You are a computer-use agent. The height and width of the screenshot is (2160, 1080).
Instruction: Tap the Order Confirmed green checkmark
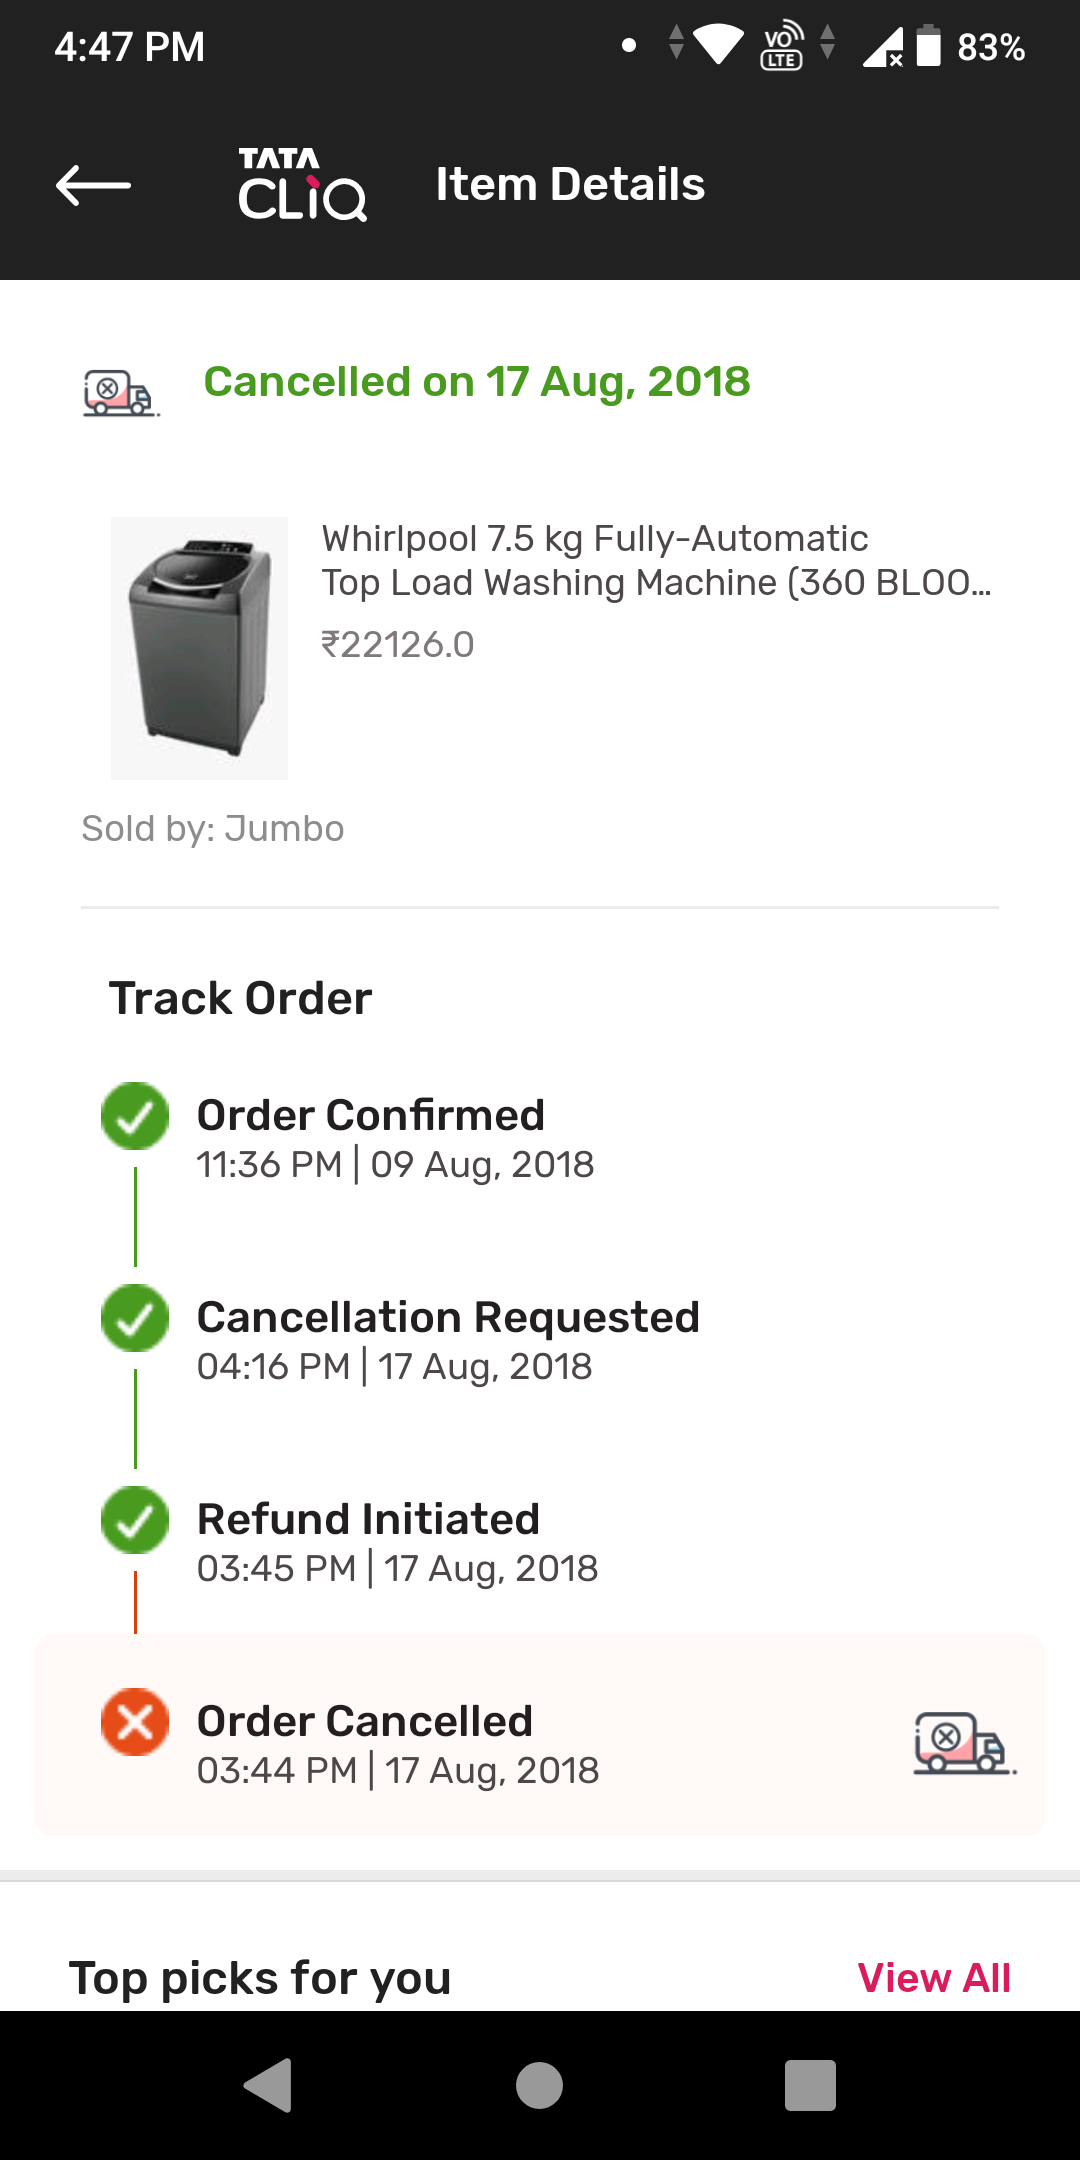[135, 1116]
